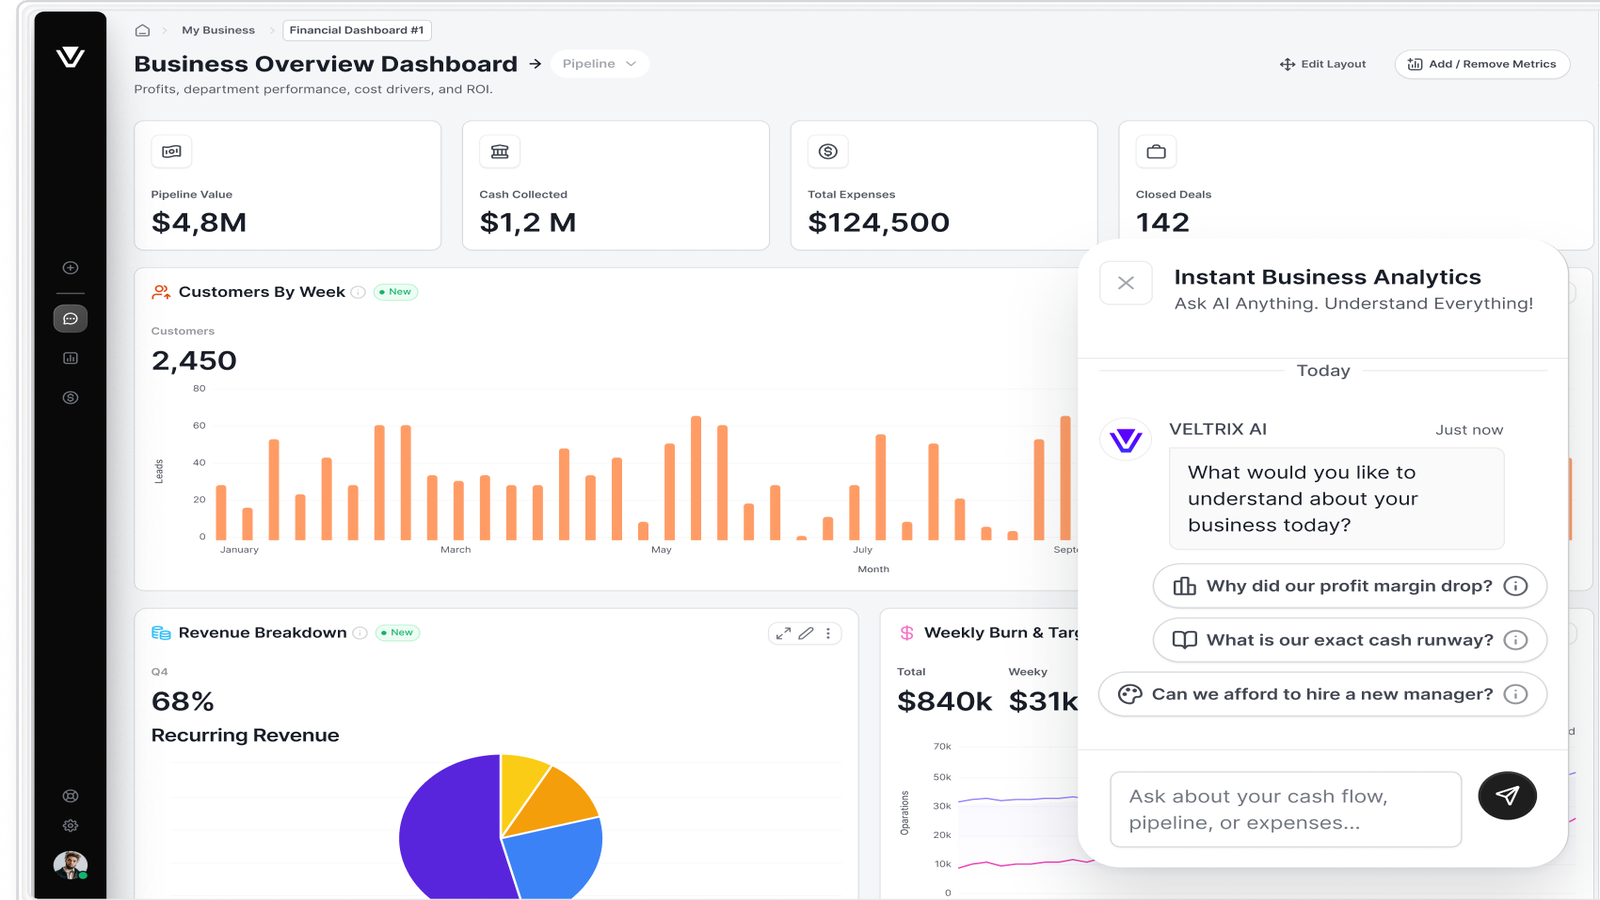Edit Revenue Breakdown with pencil icon
Viewport: 1600px width, 900px height.
click(x=806, y=633)
